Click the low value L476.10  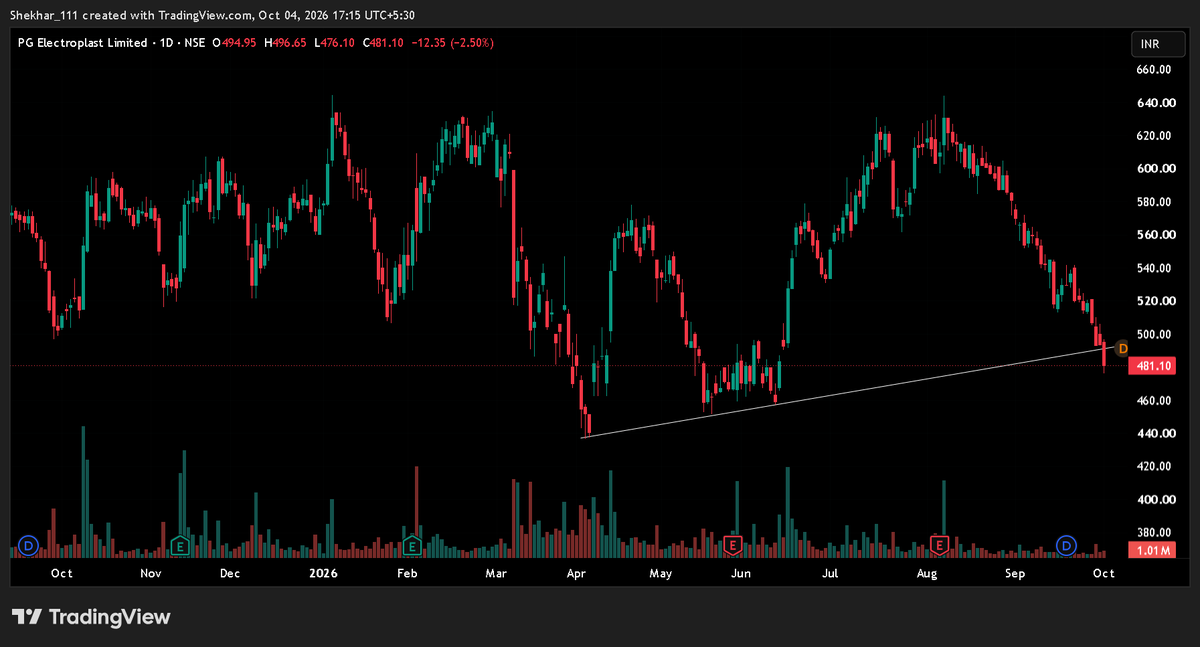point(334,43)
